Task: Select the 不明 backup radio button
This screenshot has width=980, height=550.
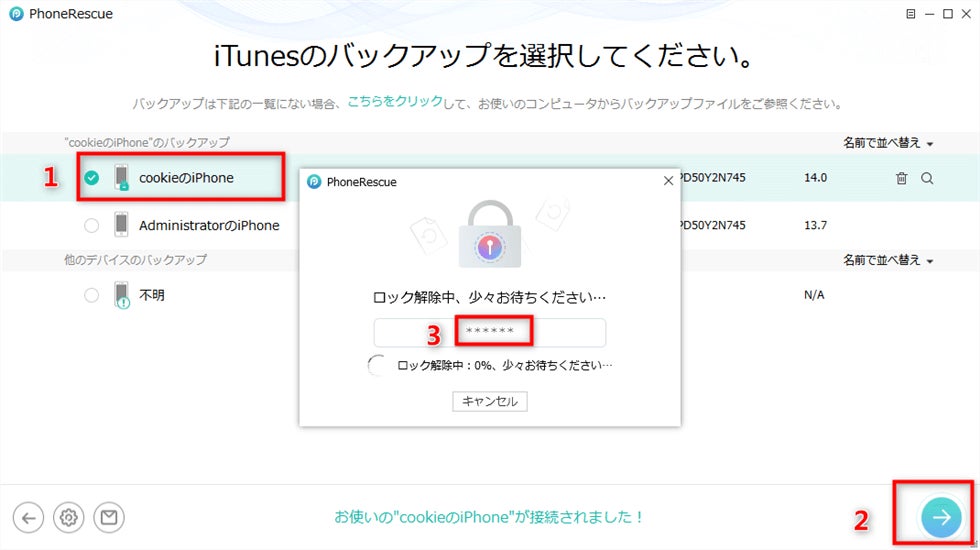Action: point(92,295)
